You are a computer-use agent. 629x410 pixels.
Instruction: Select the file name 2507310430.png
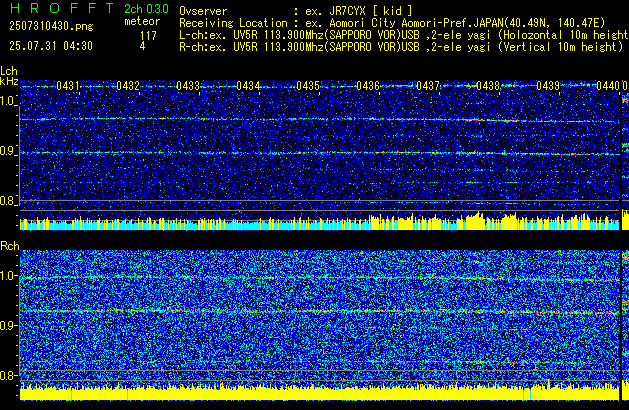point(51,26)
